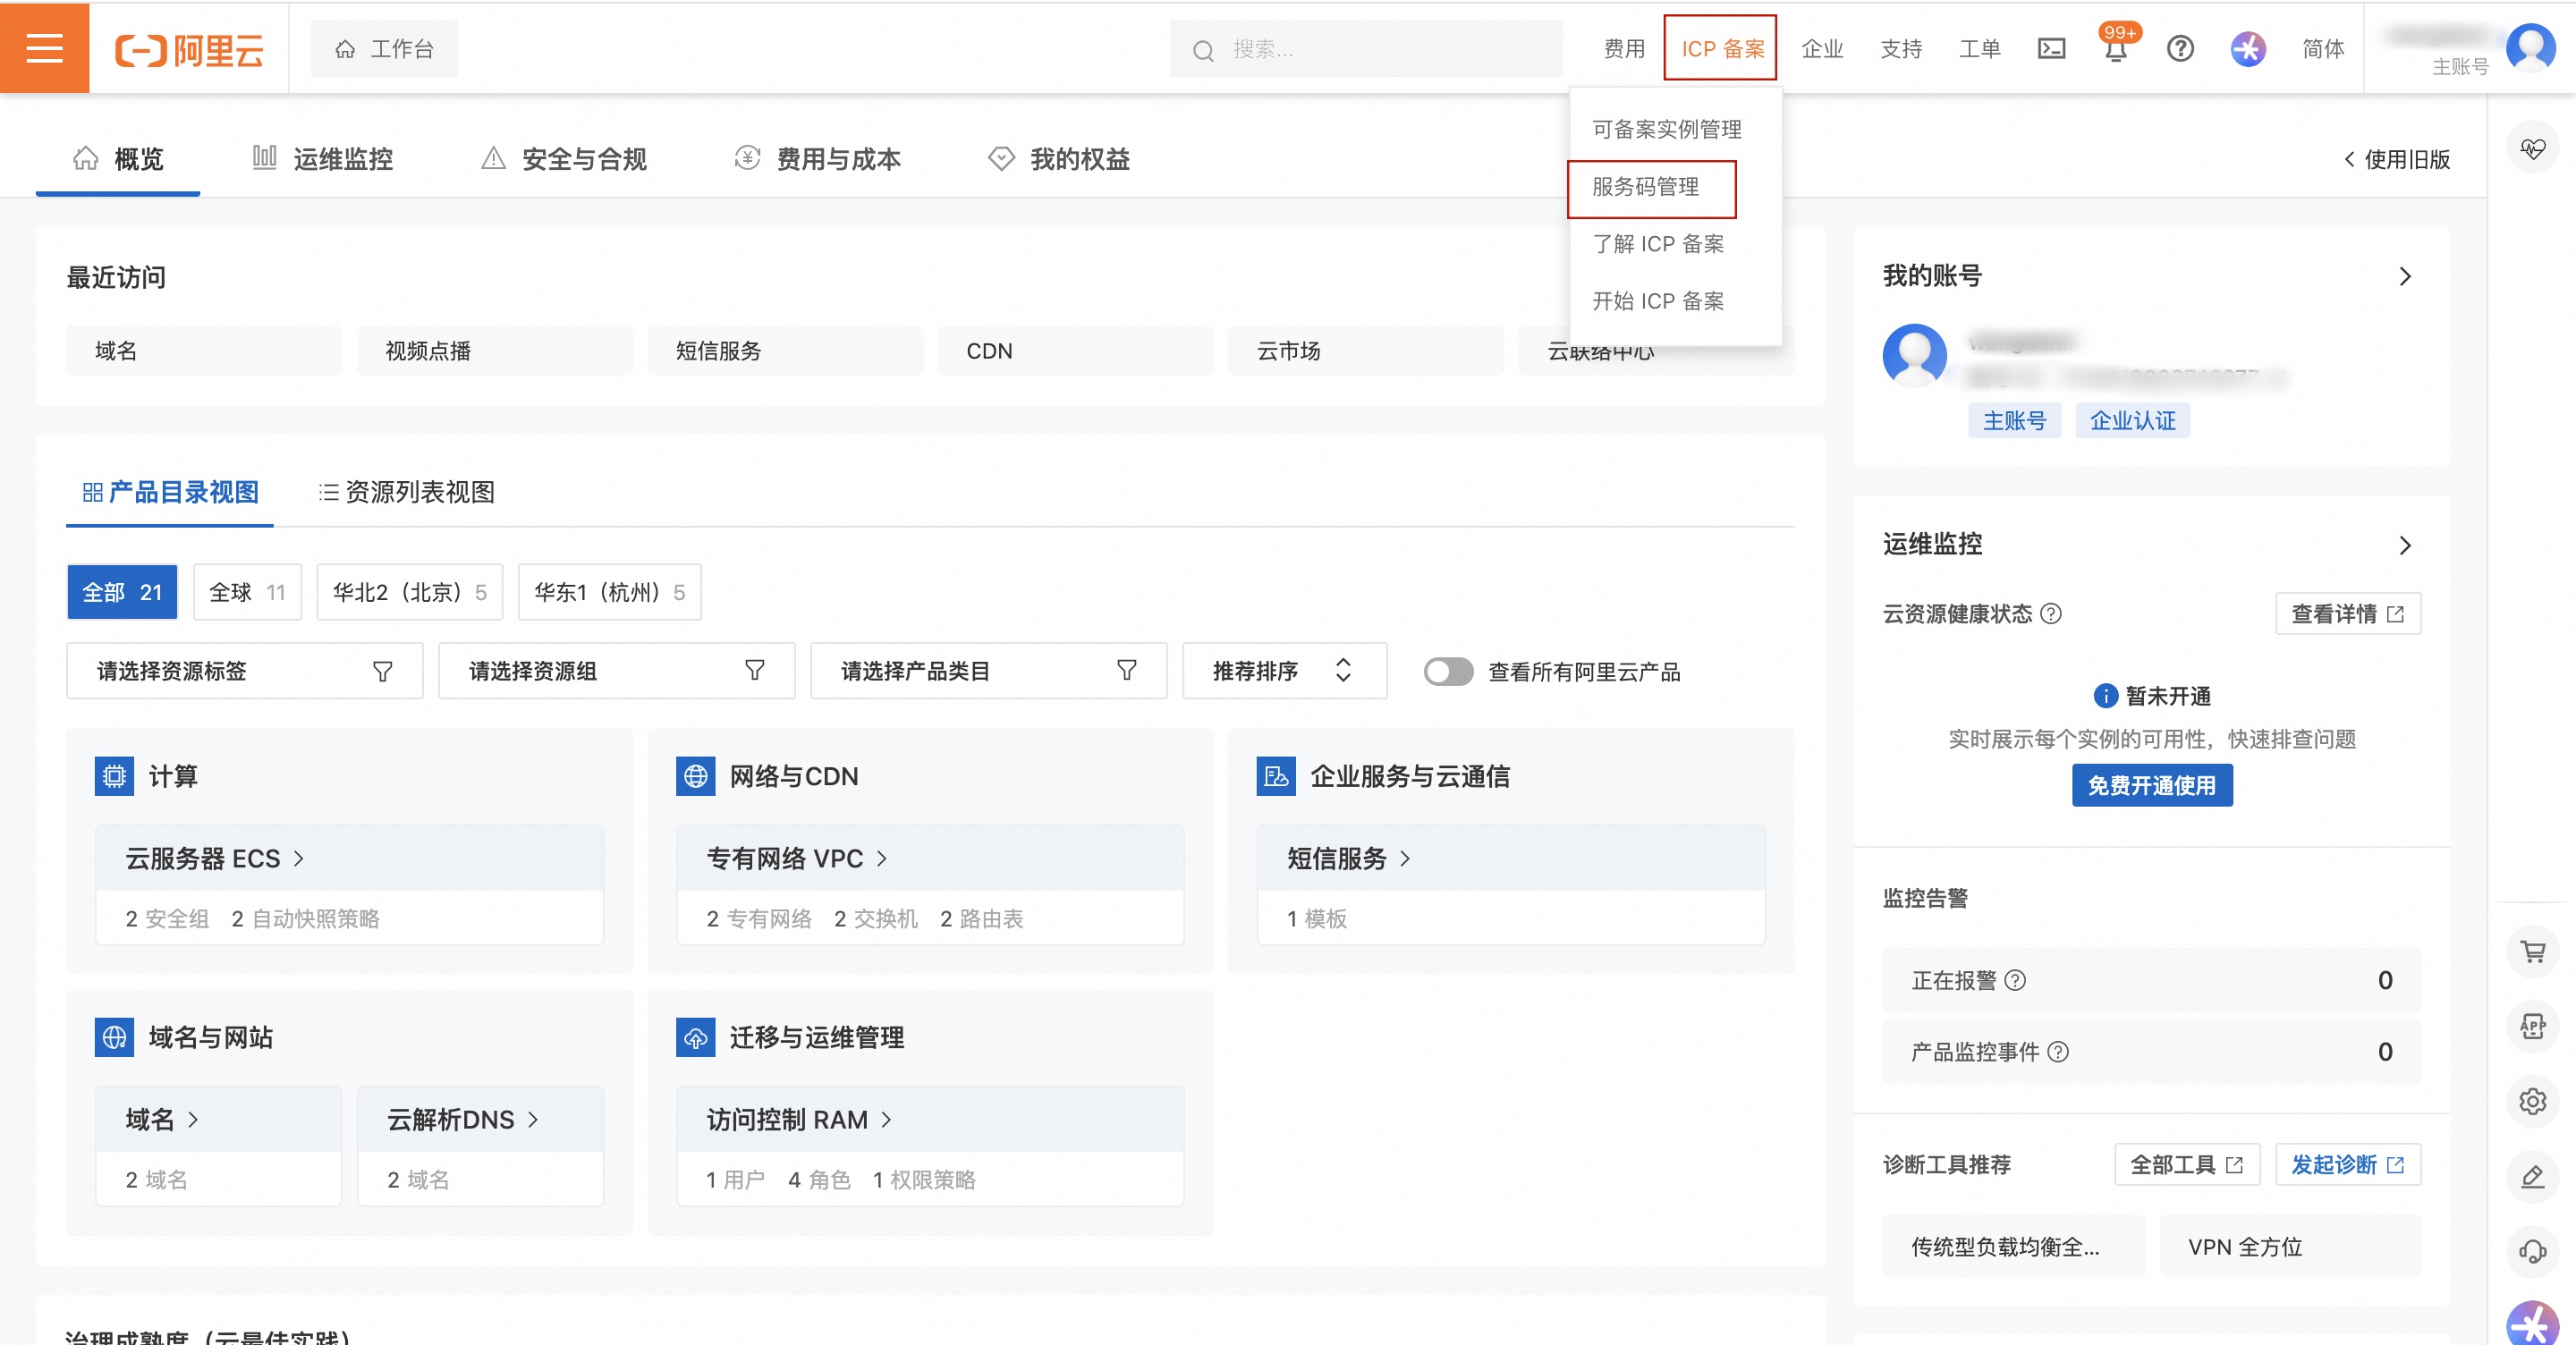Click the 网络与CDN globe icon
The image size is (2576, 1345).
695,776
